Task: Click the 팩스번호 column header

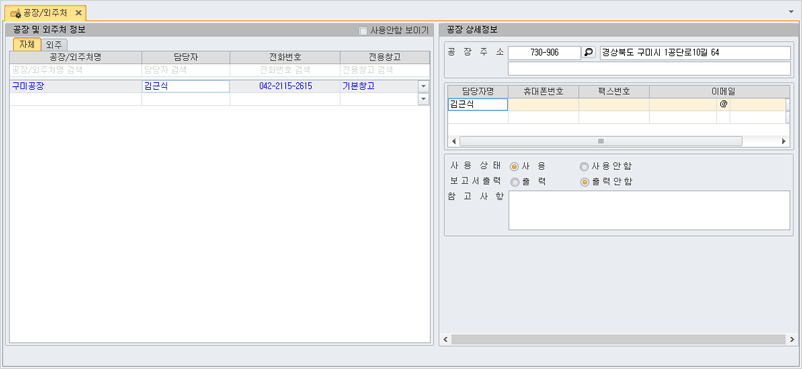Action: (x=614, y=91)
